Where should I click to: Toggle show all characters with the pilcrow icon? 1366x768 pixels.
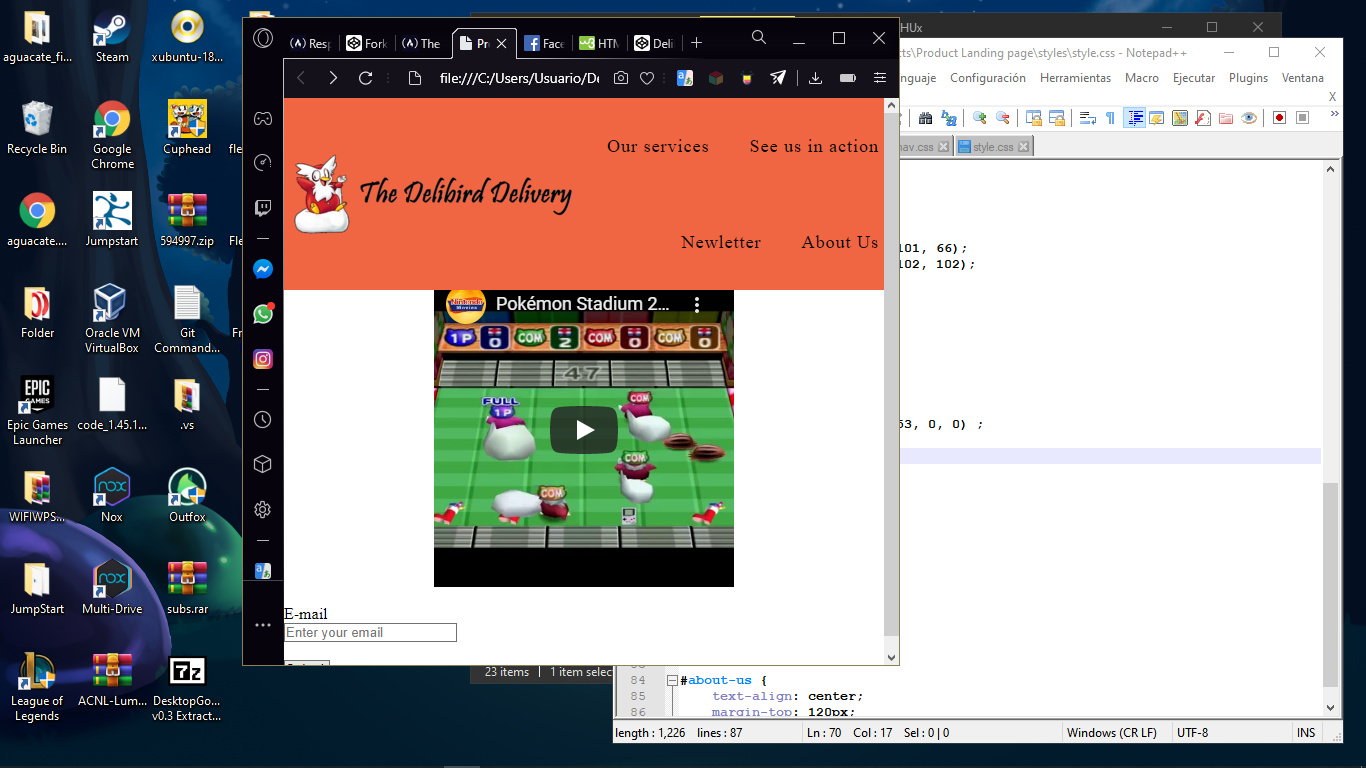coord(1111,117)
